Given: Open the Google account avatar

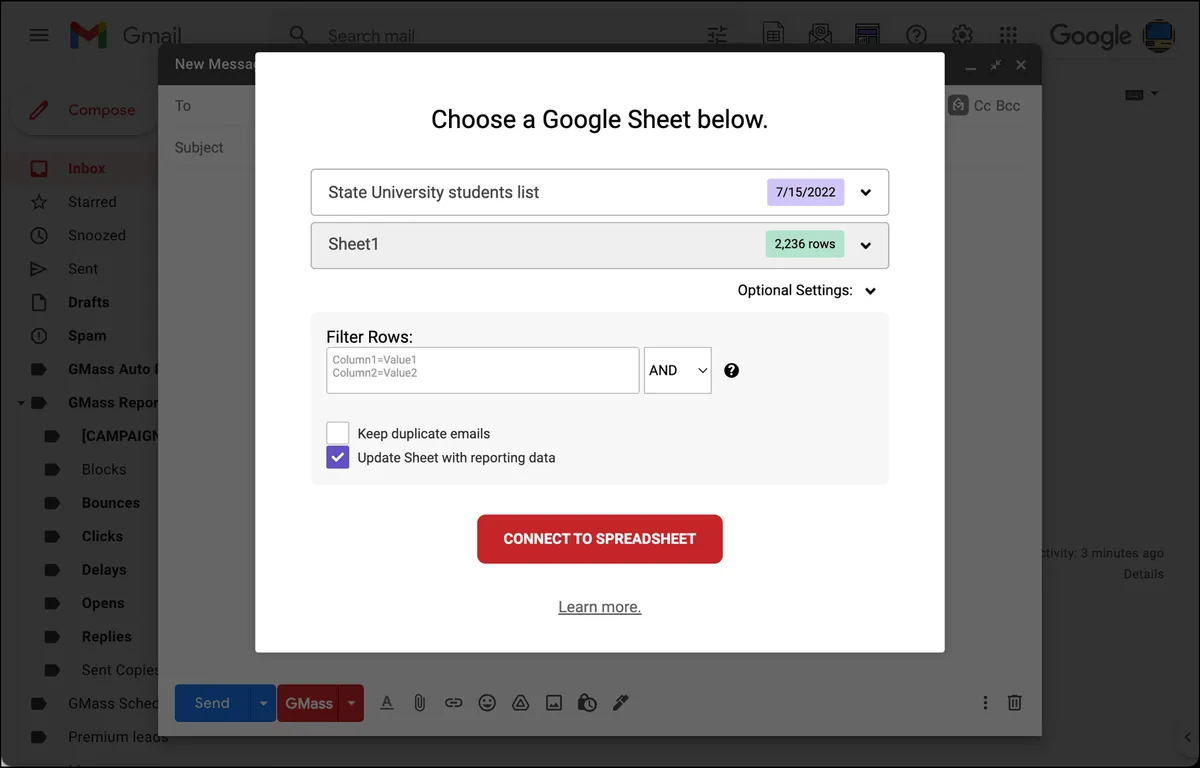Looking at the screenshot, I should (x=1159, y=35).
